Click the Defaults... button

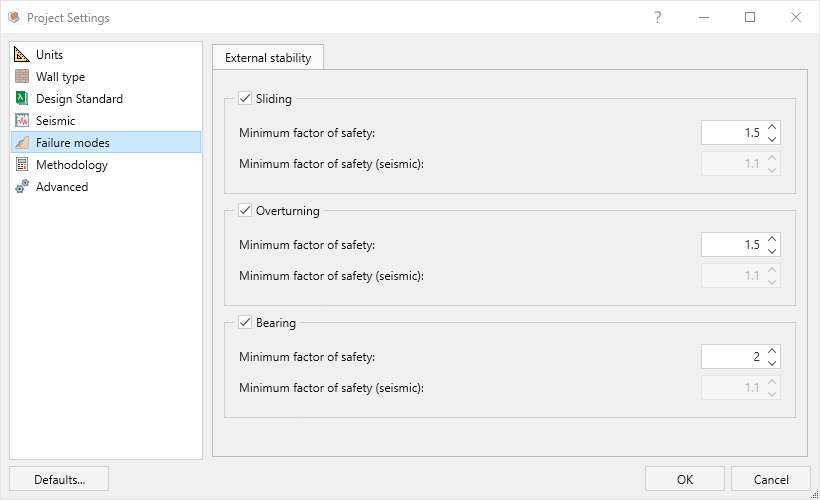click(x=59, y=479)
